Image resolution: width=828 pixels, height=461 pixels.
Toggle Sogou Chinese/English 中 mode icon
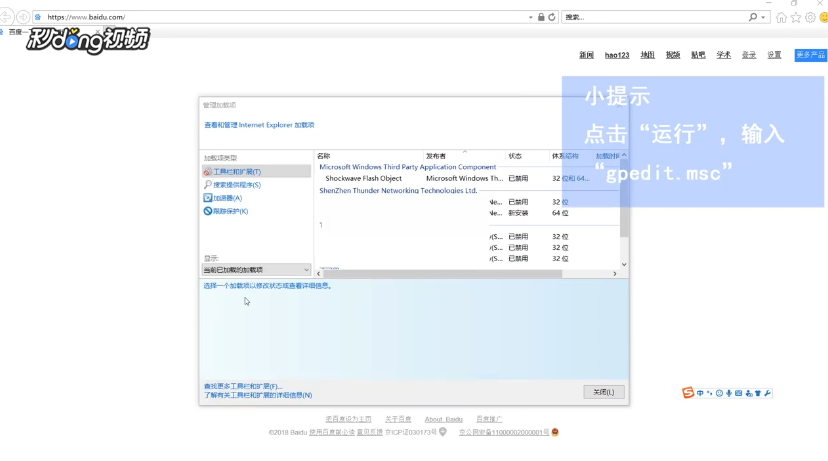(x=700, y=393)
